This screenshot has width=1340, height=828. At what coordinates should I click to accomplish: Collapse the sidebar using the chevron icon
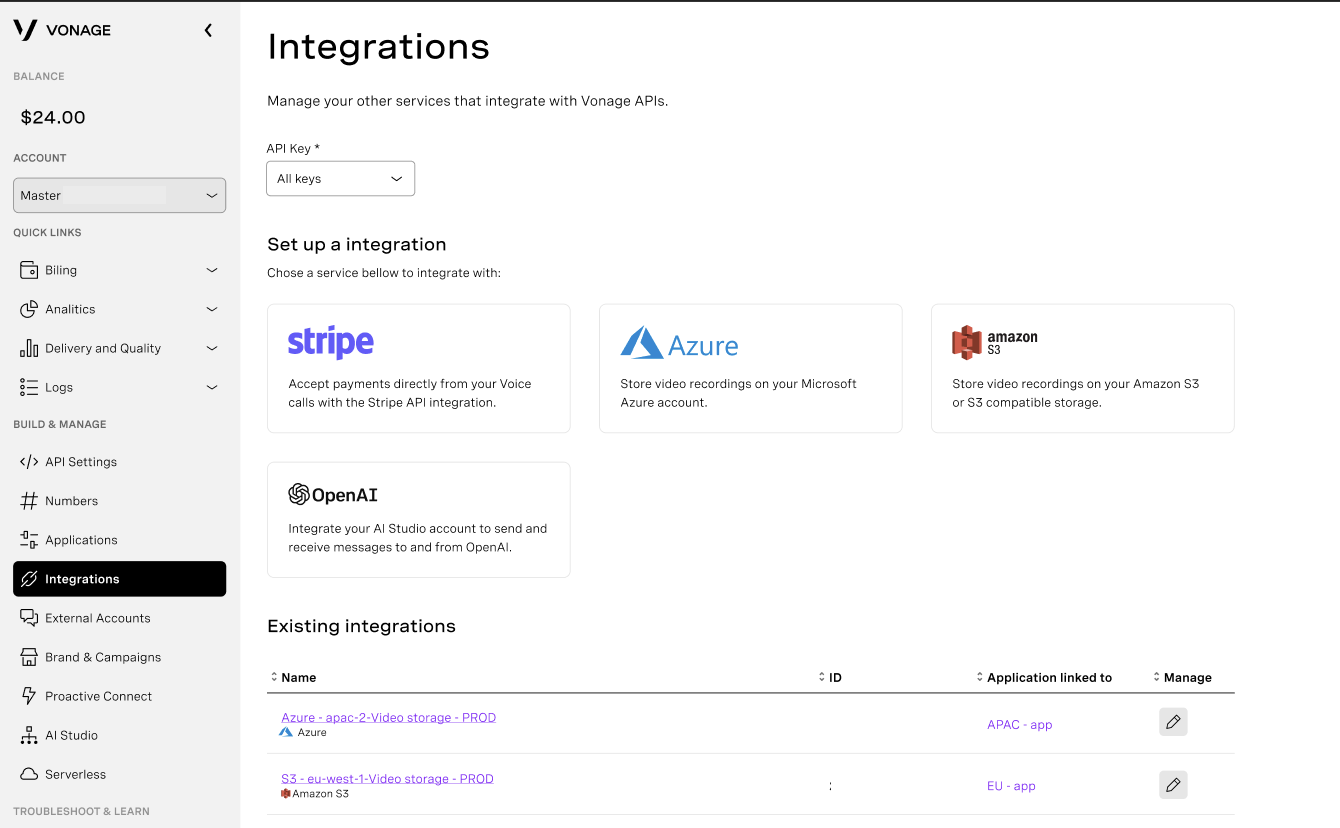click(208, 30)
